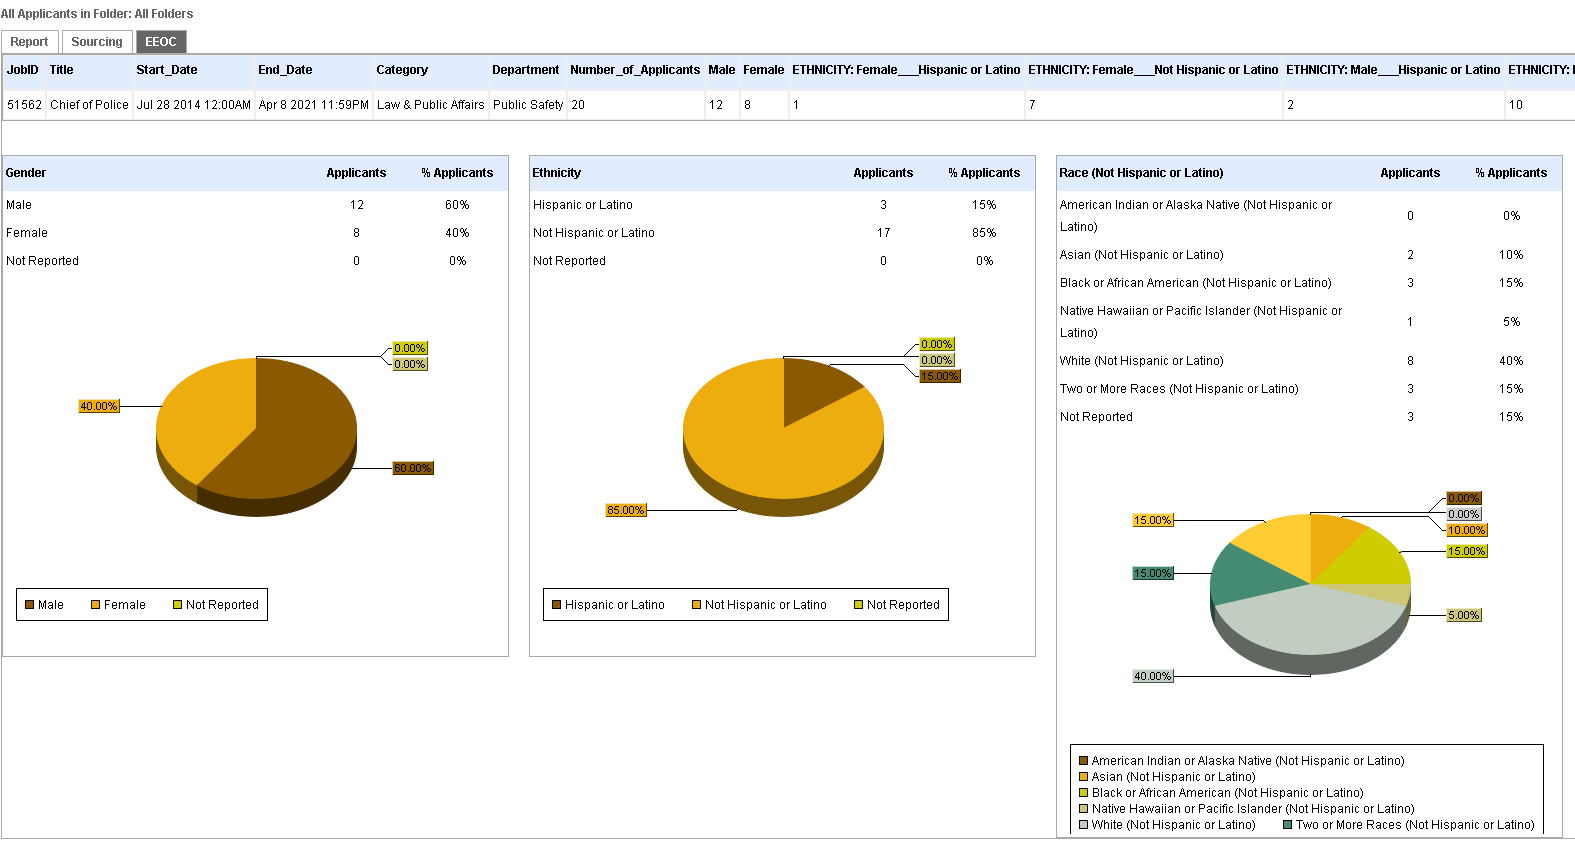1575x856 pixels.
Task: Click the End_Date column header
Action: pyautogui.click(x=285, y=70)
